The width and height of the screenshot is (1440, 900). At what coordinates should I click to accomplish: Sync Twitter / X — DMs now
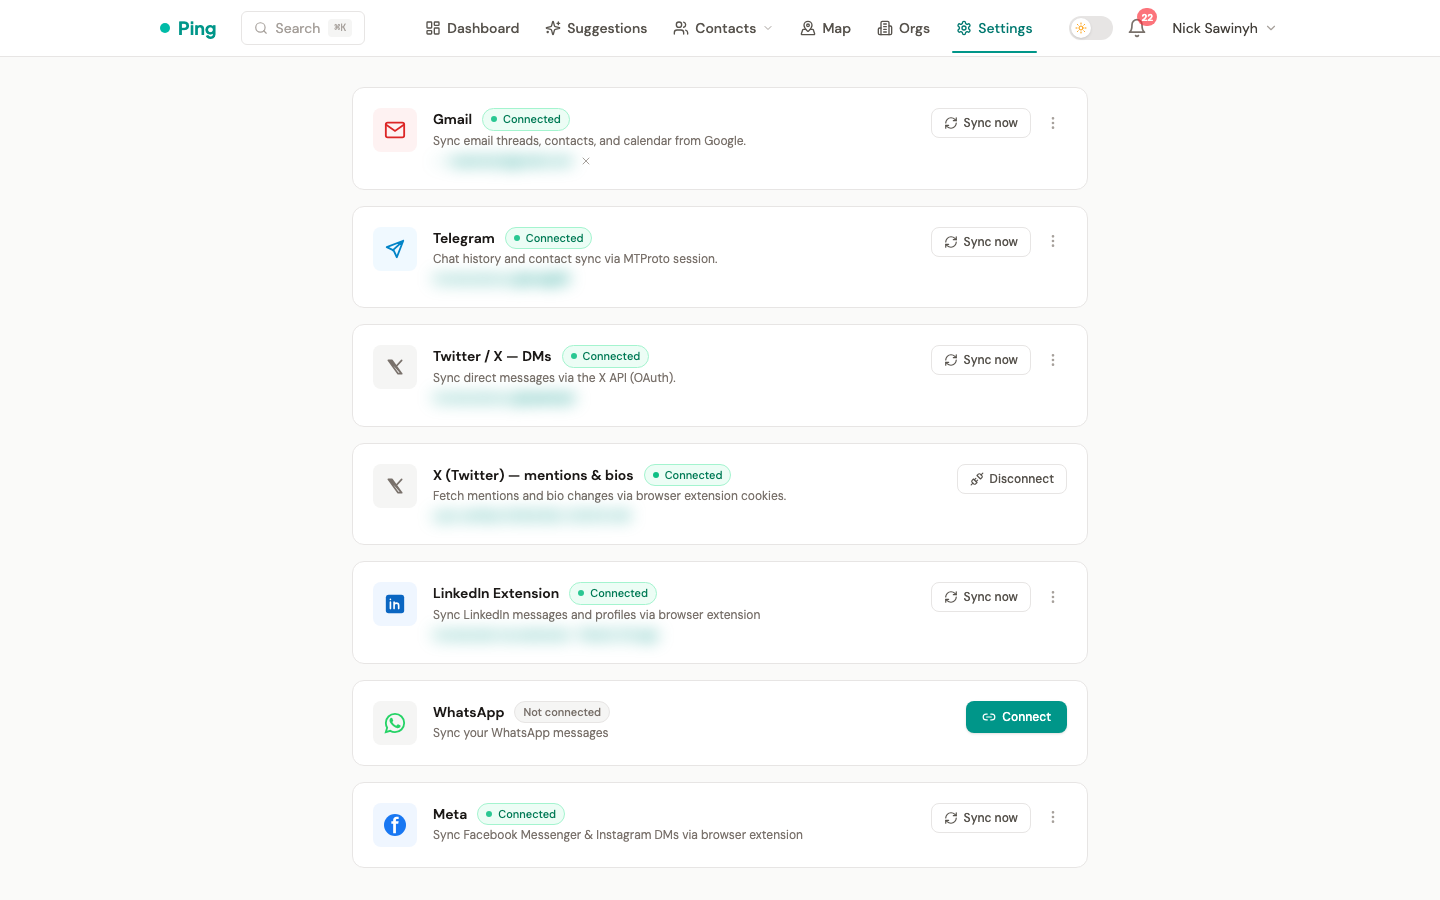point(981,360)
